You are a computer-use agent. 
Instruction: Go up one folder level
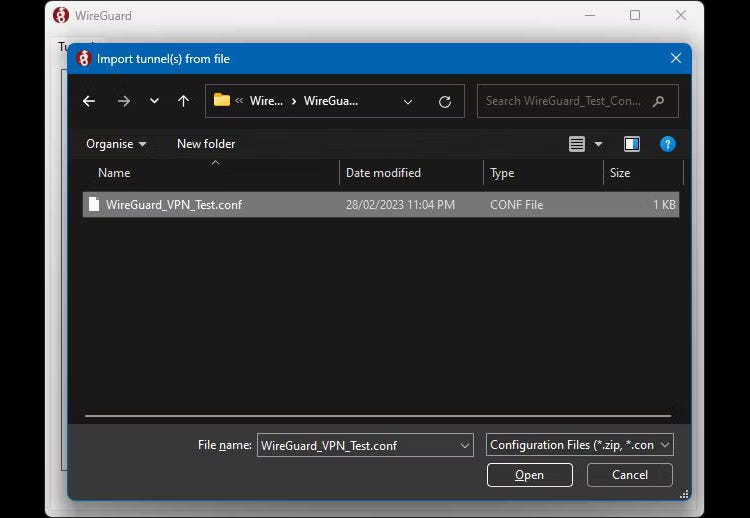[183, 101]
